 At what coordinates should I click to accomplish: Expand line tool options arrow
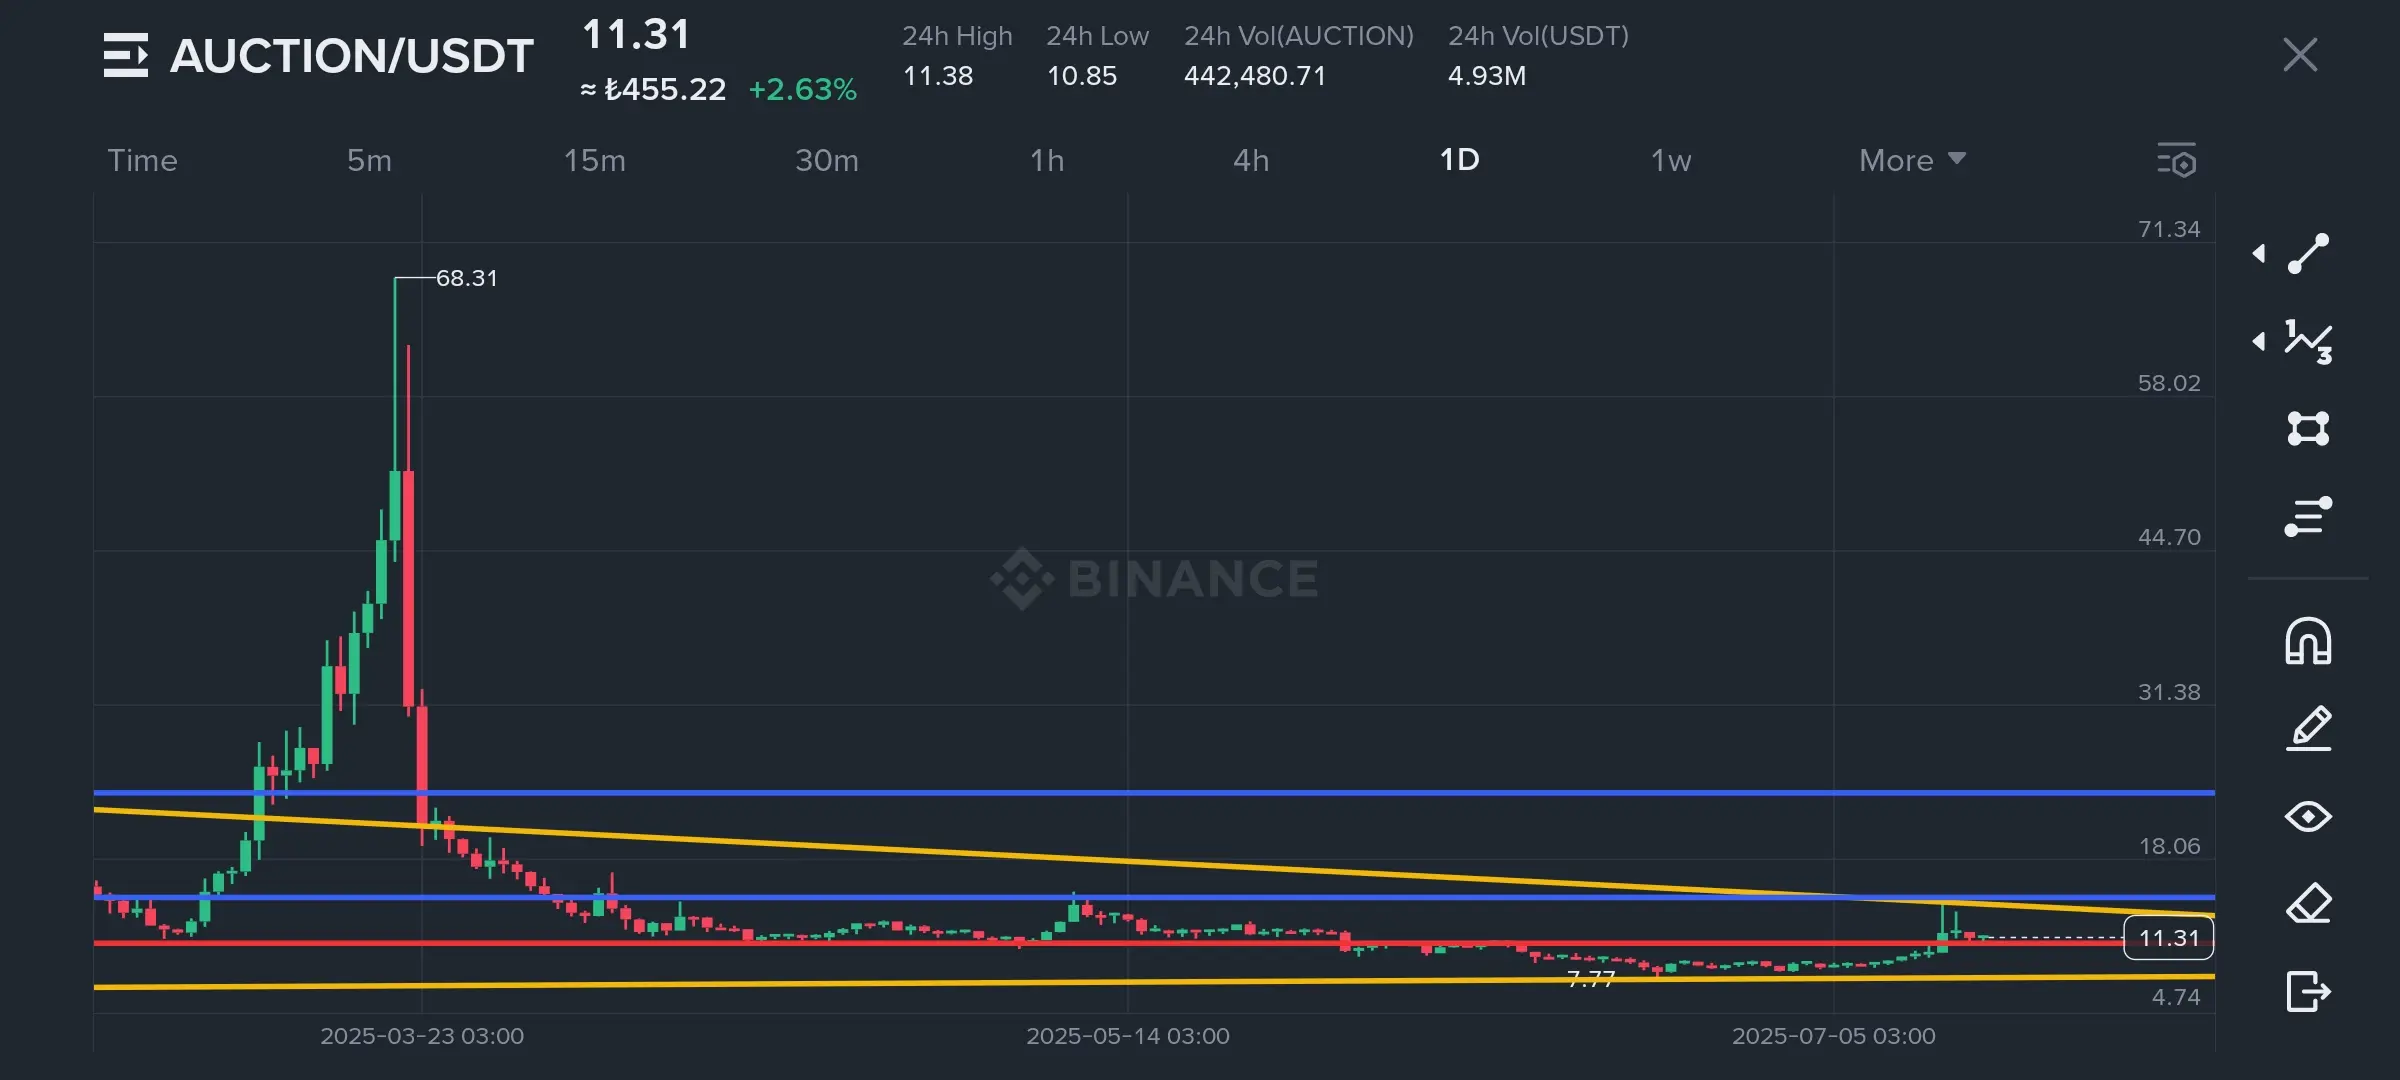pyautogui.click(x=2259, y=254)
